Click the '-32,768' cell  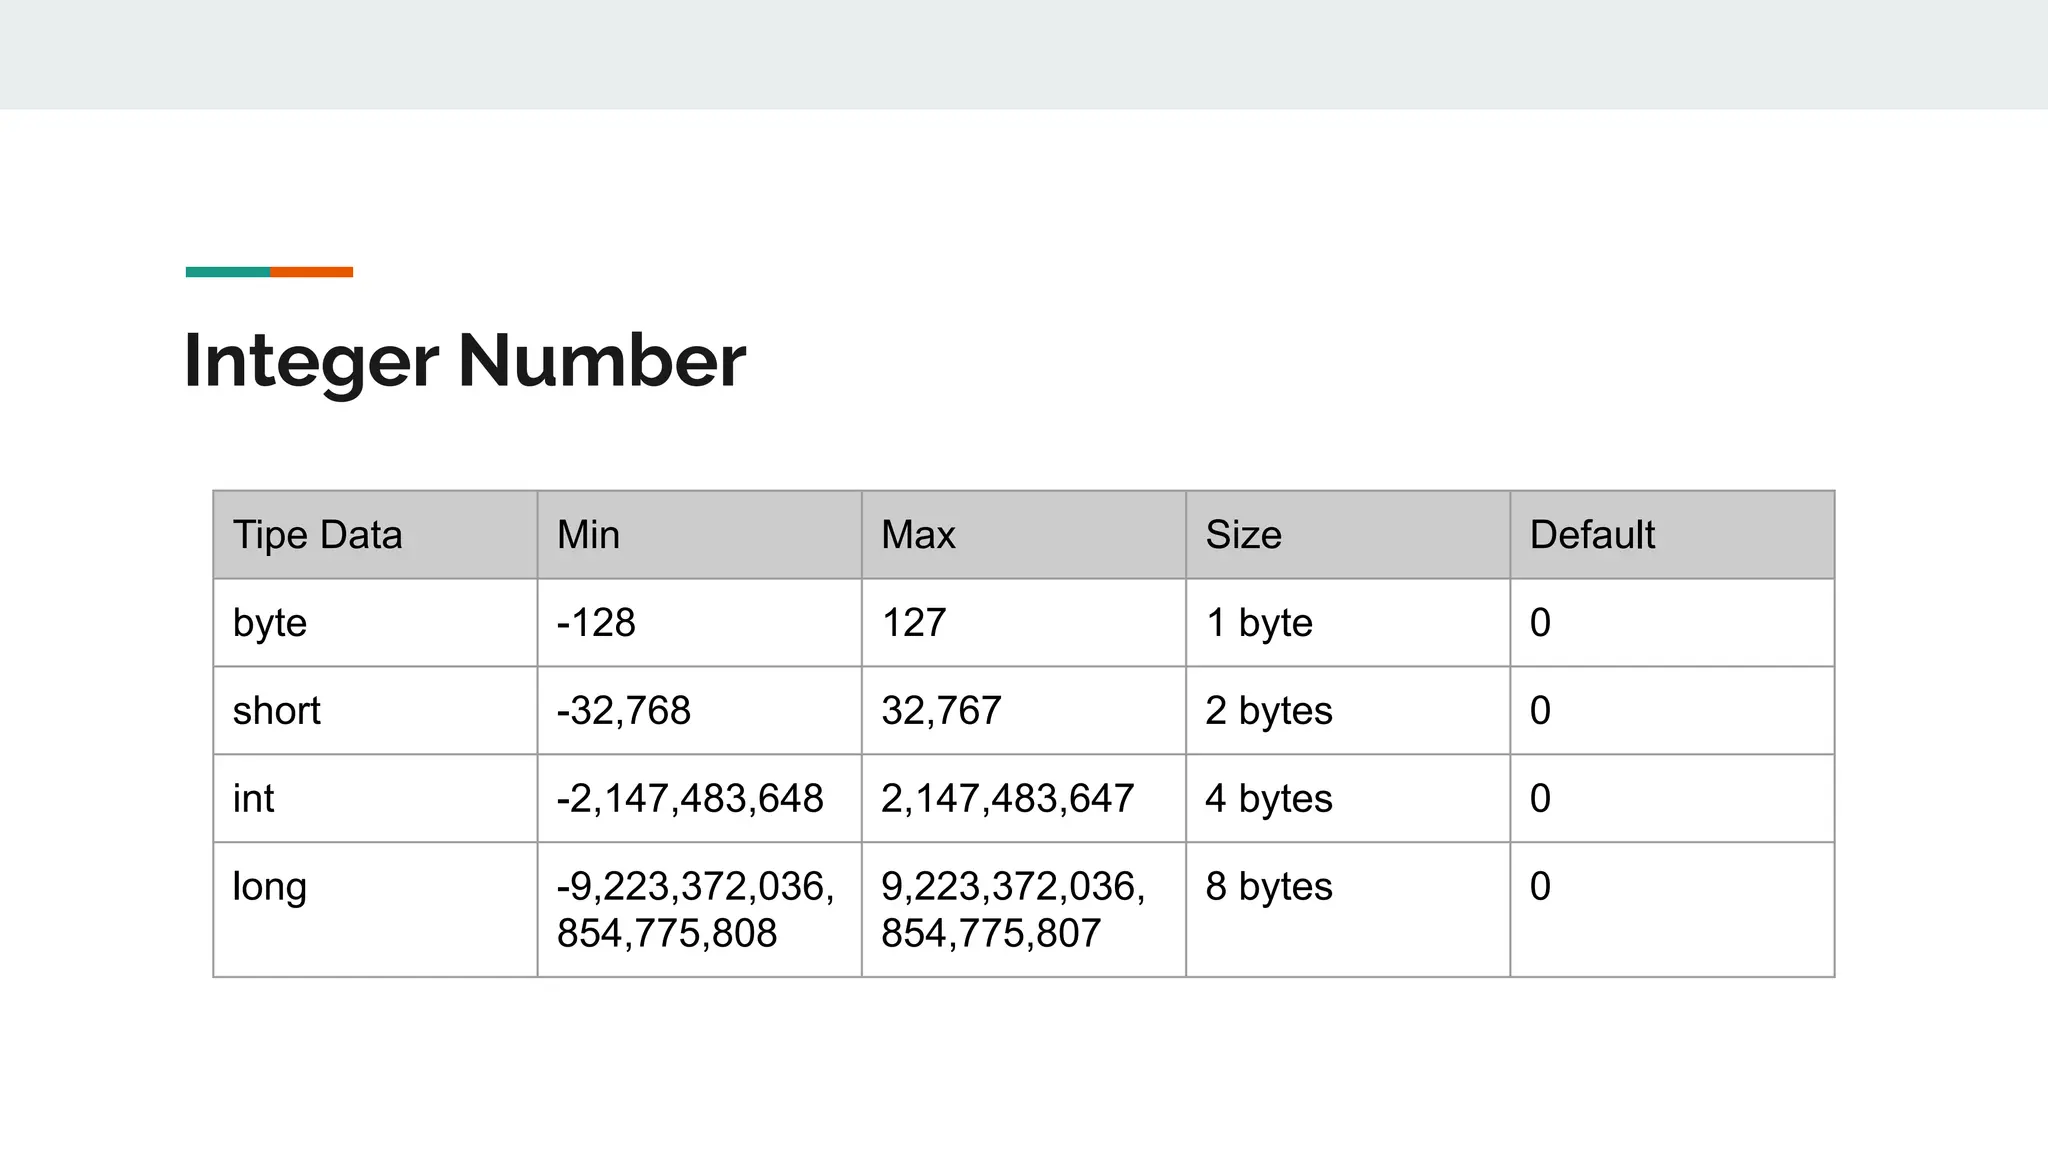(x=699, y=711)
